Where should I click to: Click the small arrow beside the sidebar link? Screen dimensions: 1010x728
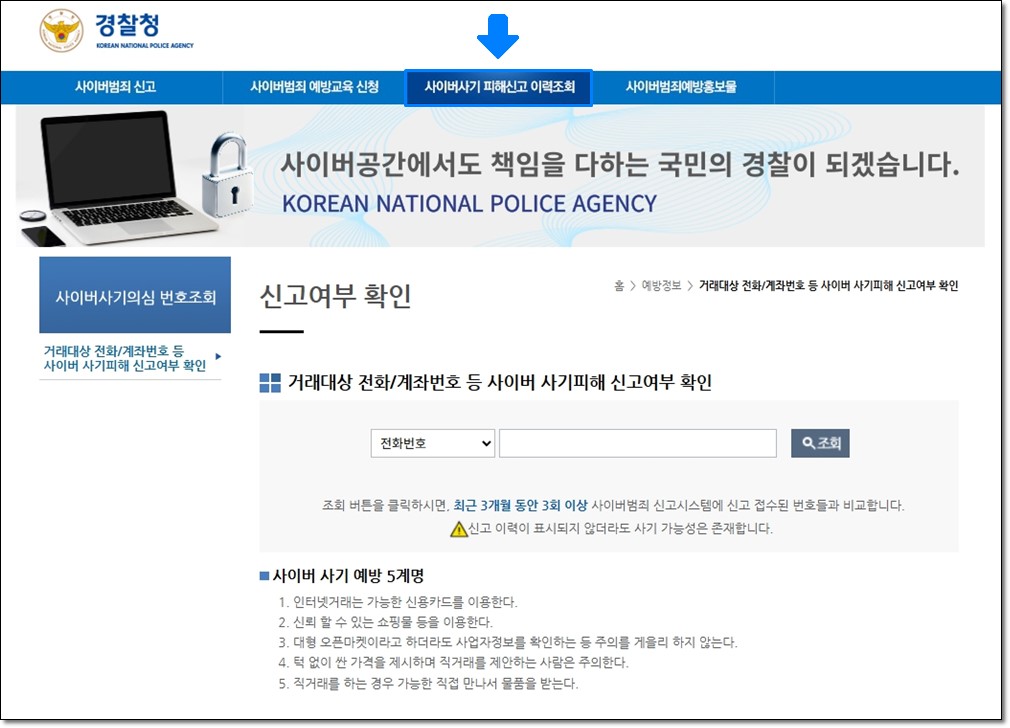[x=218, y=356]
